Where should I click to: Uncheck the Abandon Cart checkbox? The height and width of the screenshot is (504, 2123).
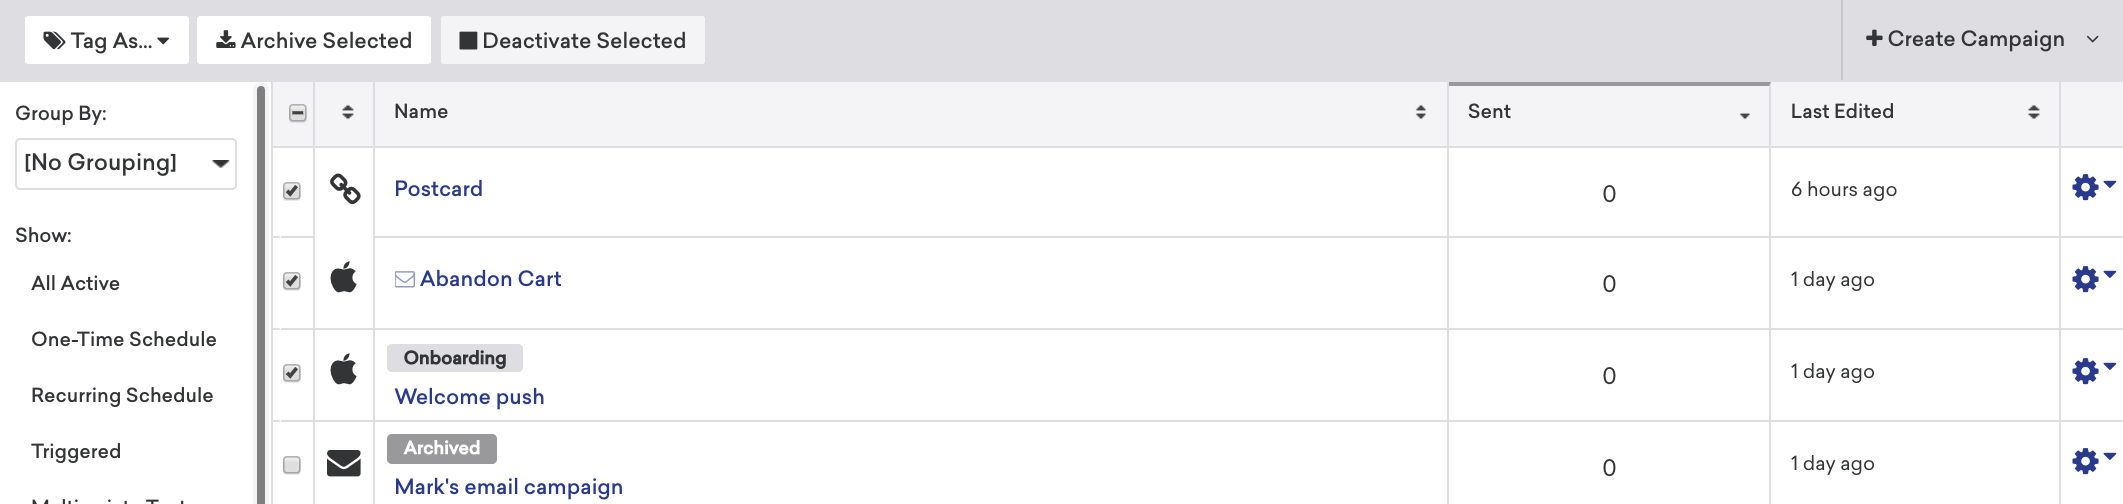pos(292,281)
